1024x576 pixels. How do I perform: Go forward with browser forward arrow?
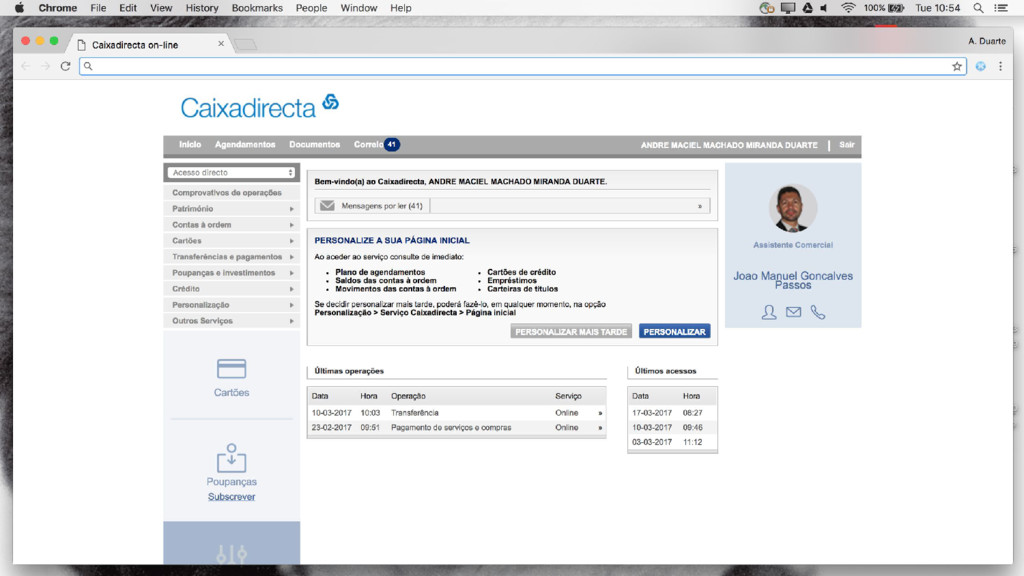click(45, 66)
